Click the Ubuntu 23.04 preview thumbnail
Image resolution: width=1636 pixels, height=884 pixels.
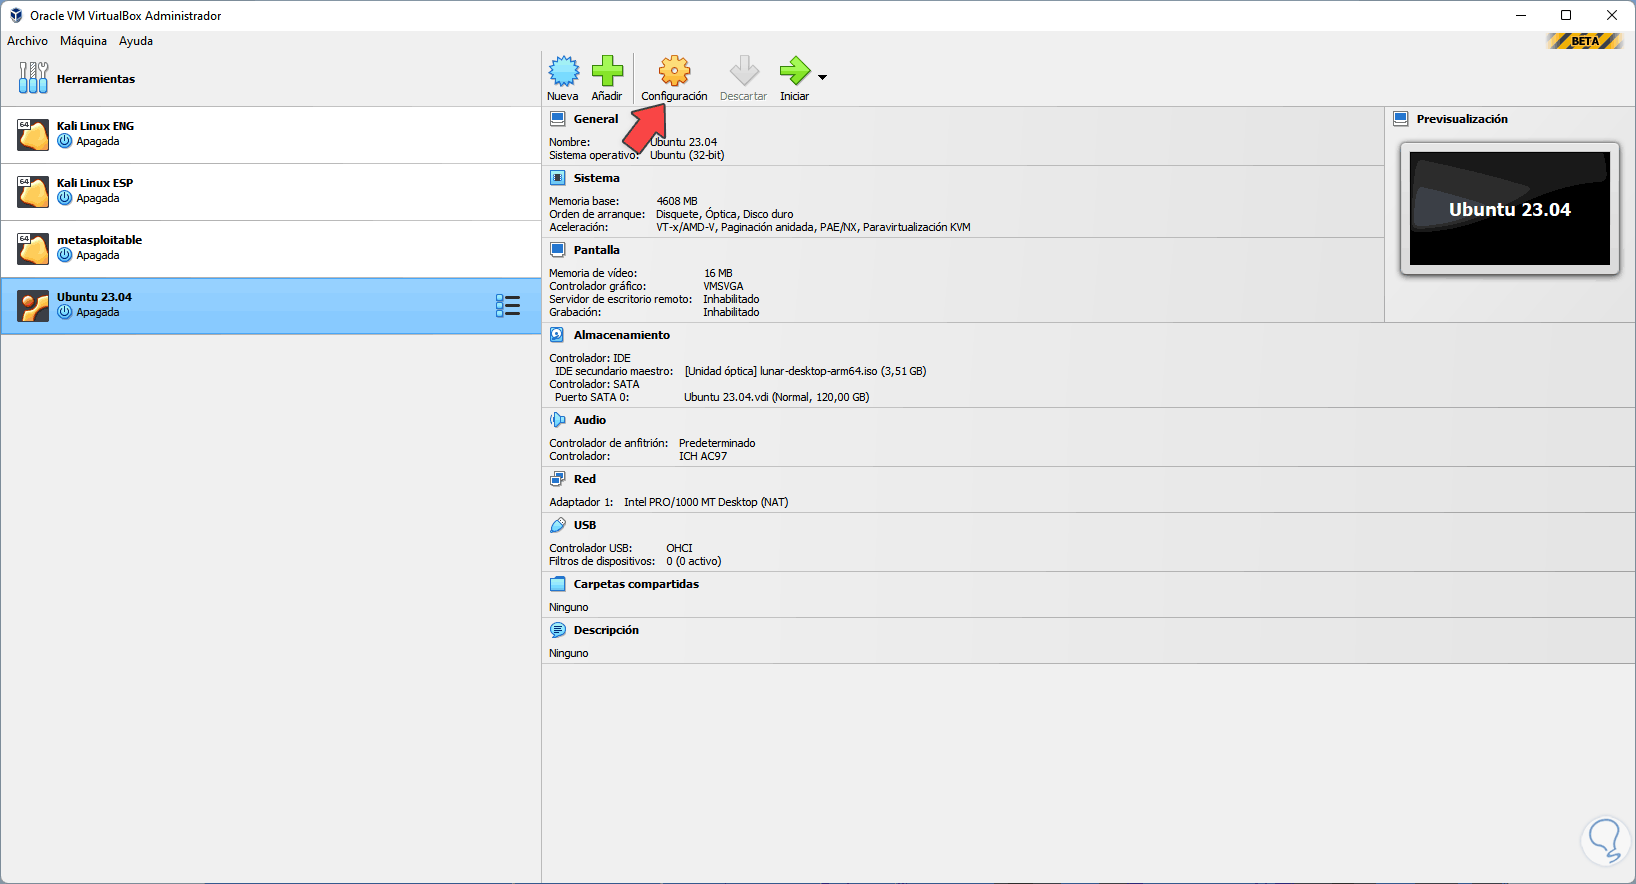click(x=1510, y=208)
